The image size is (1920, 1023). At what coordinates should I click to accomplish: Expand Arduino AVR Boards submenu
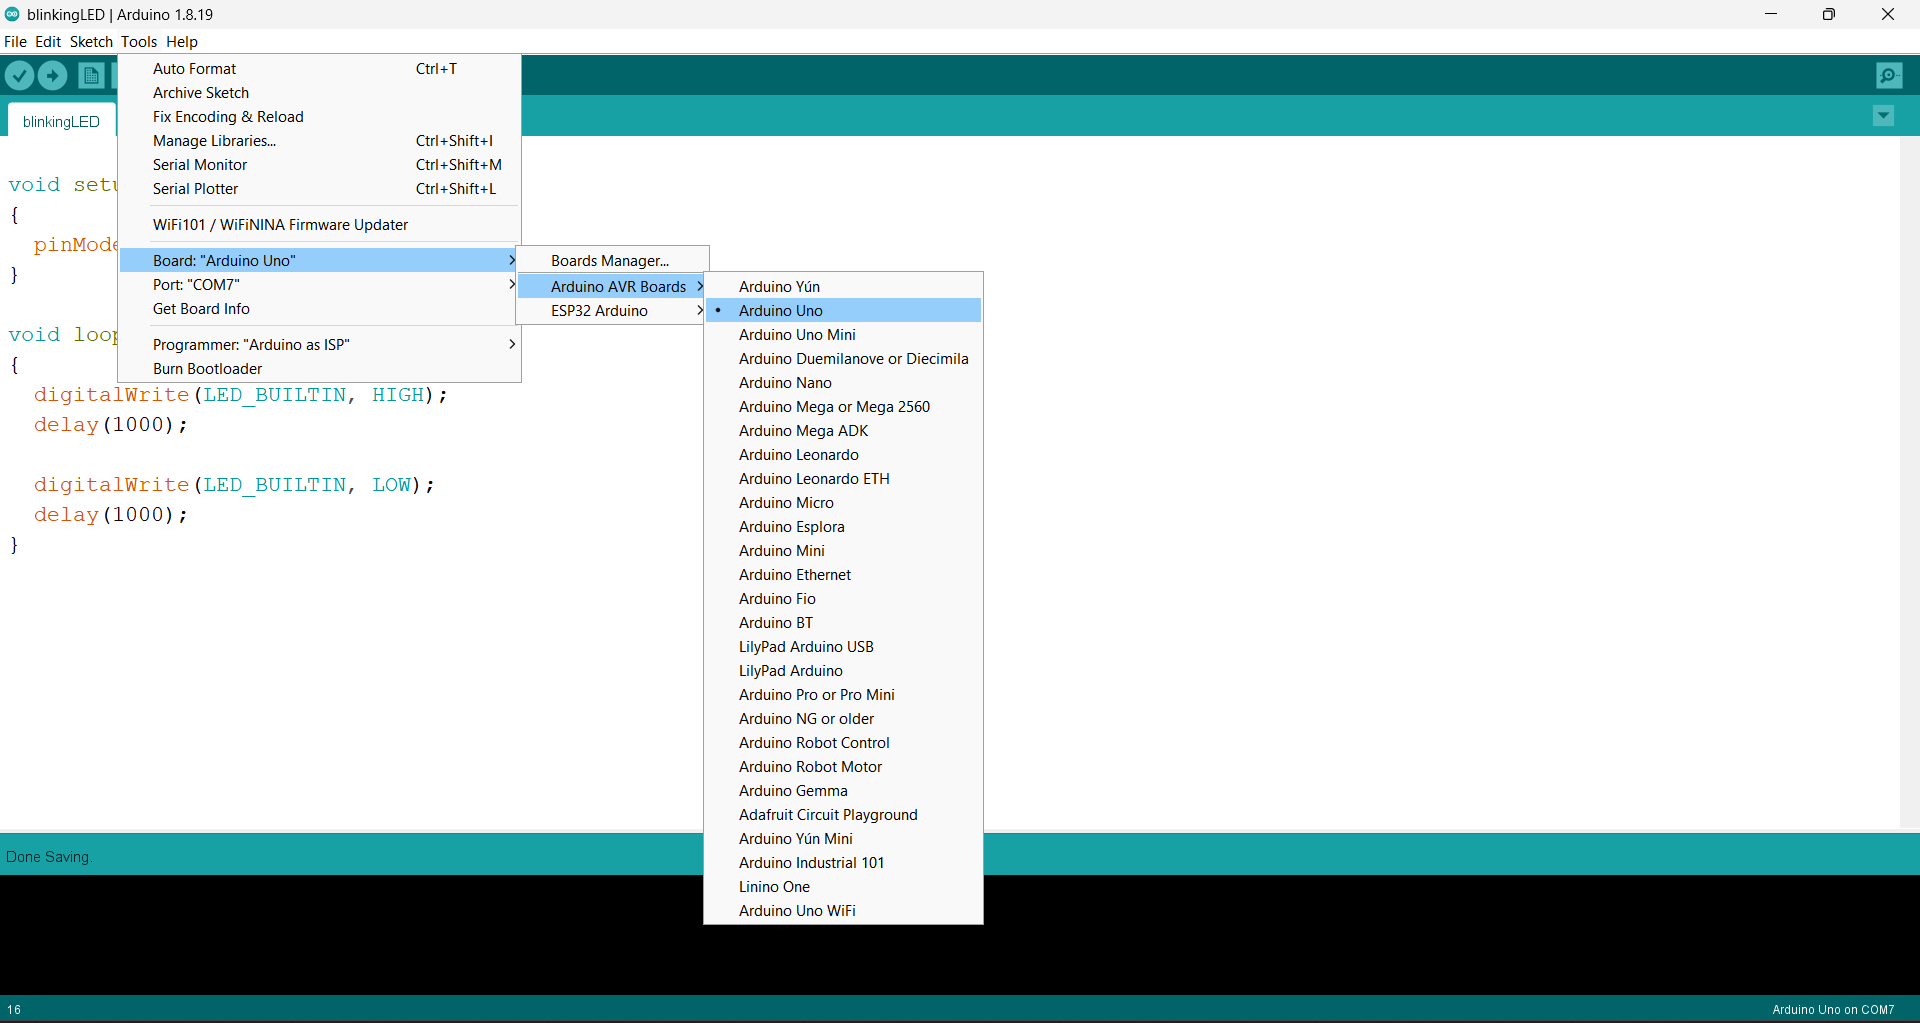(612, 287)
